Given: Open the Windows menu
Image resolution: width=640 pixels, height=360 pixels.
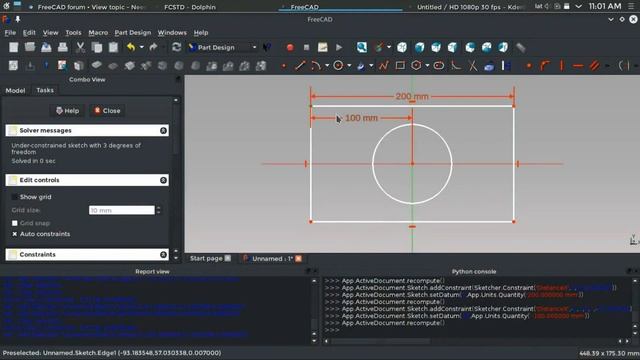Looking at the screenshot, I should pyautogui.click(x=172, y=33).
